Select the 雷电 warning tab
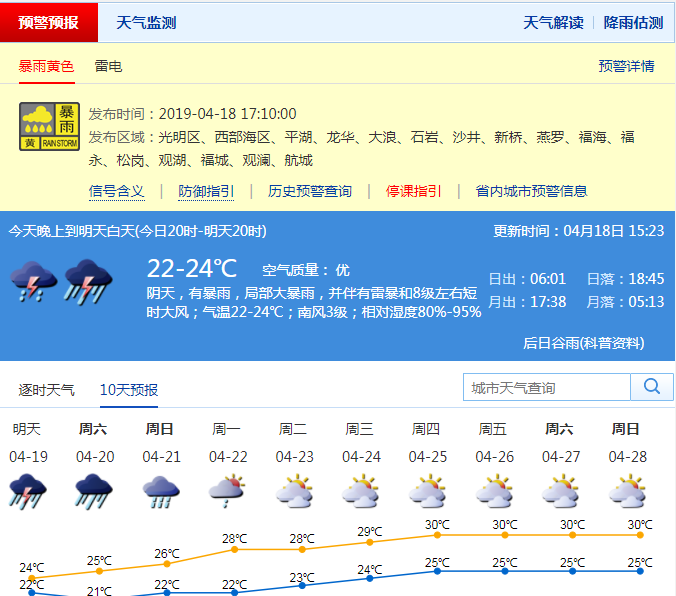Screen dimensions: 676x596 (x=108, y=66)
